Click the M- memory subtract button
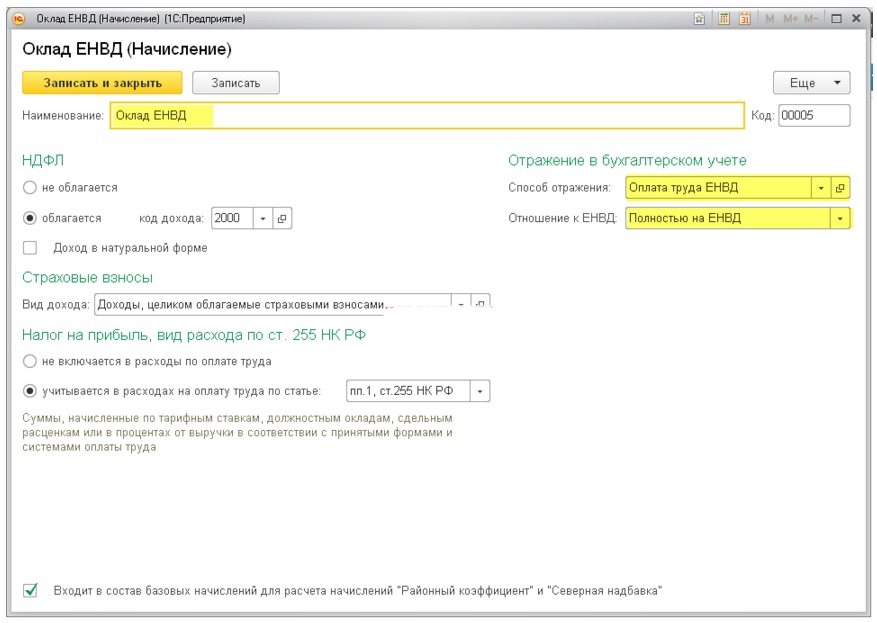This screenshot has height=623, width=877. 810,18
